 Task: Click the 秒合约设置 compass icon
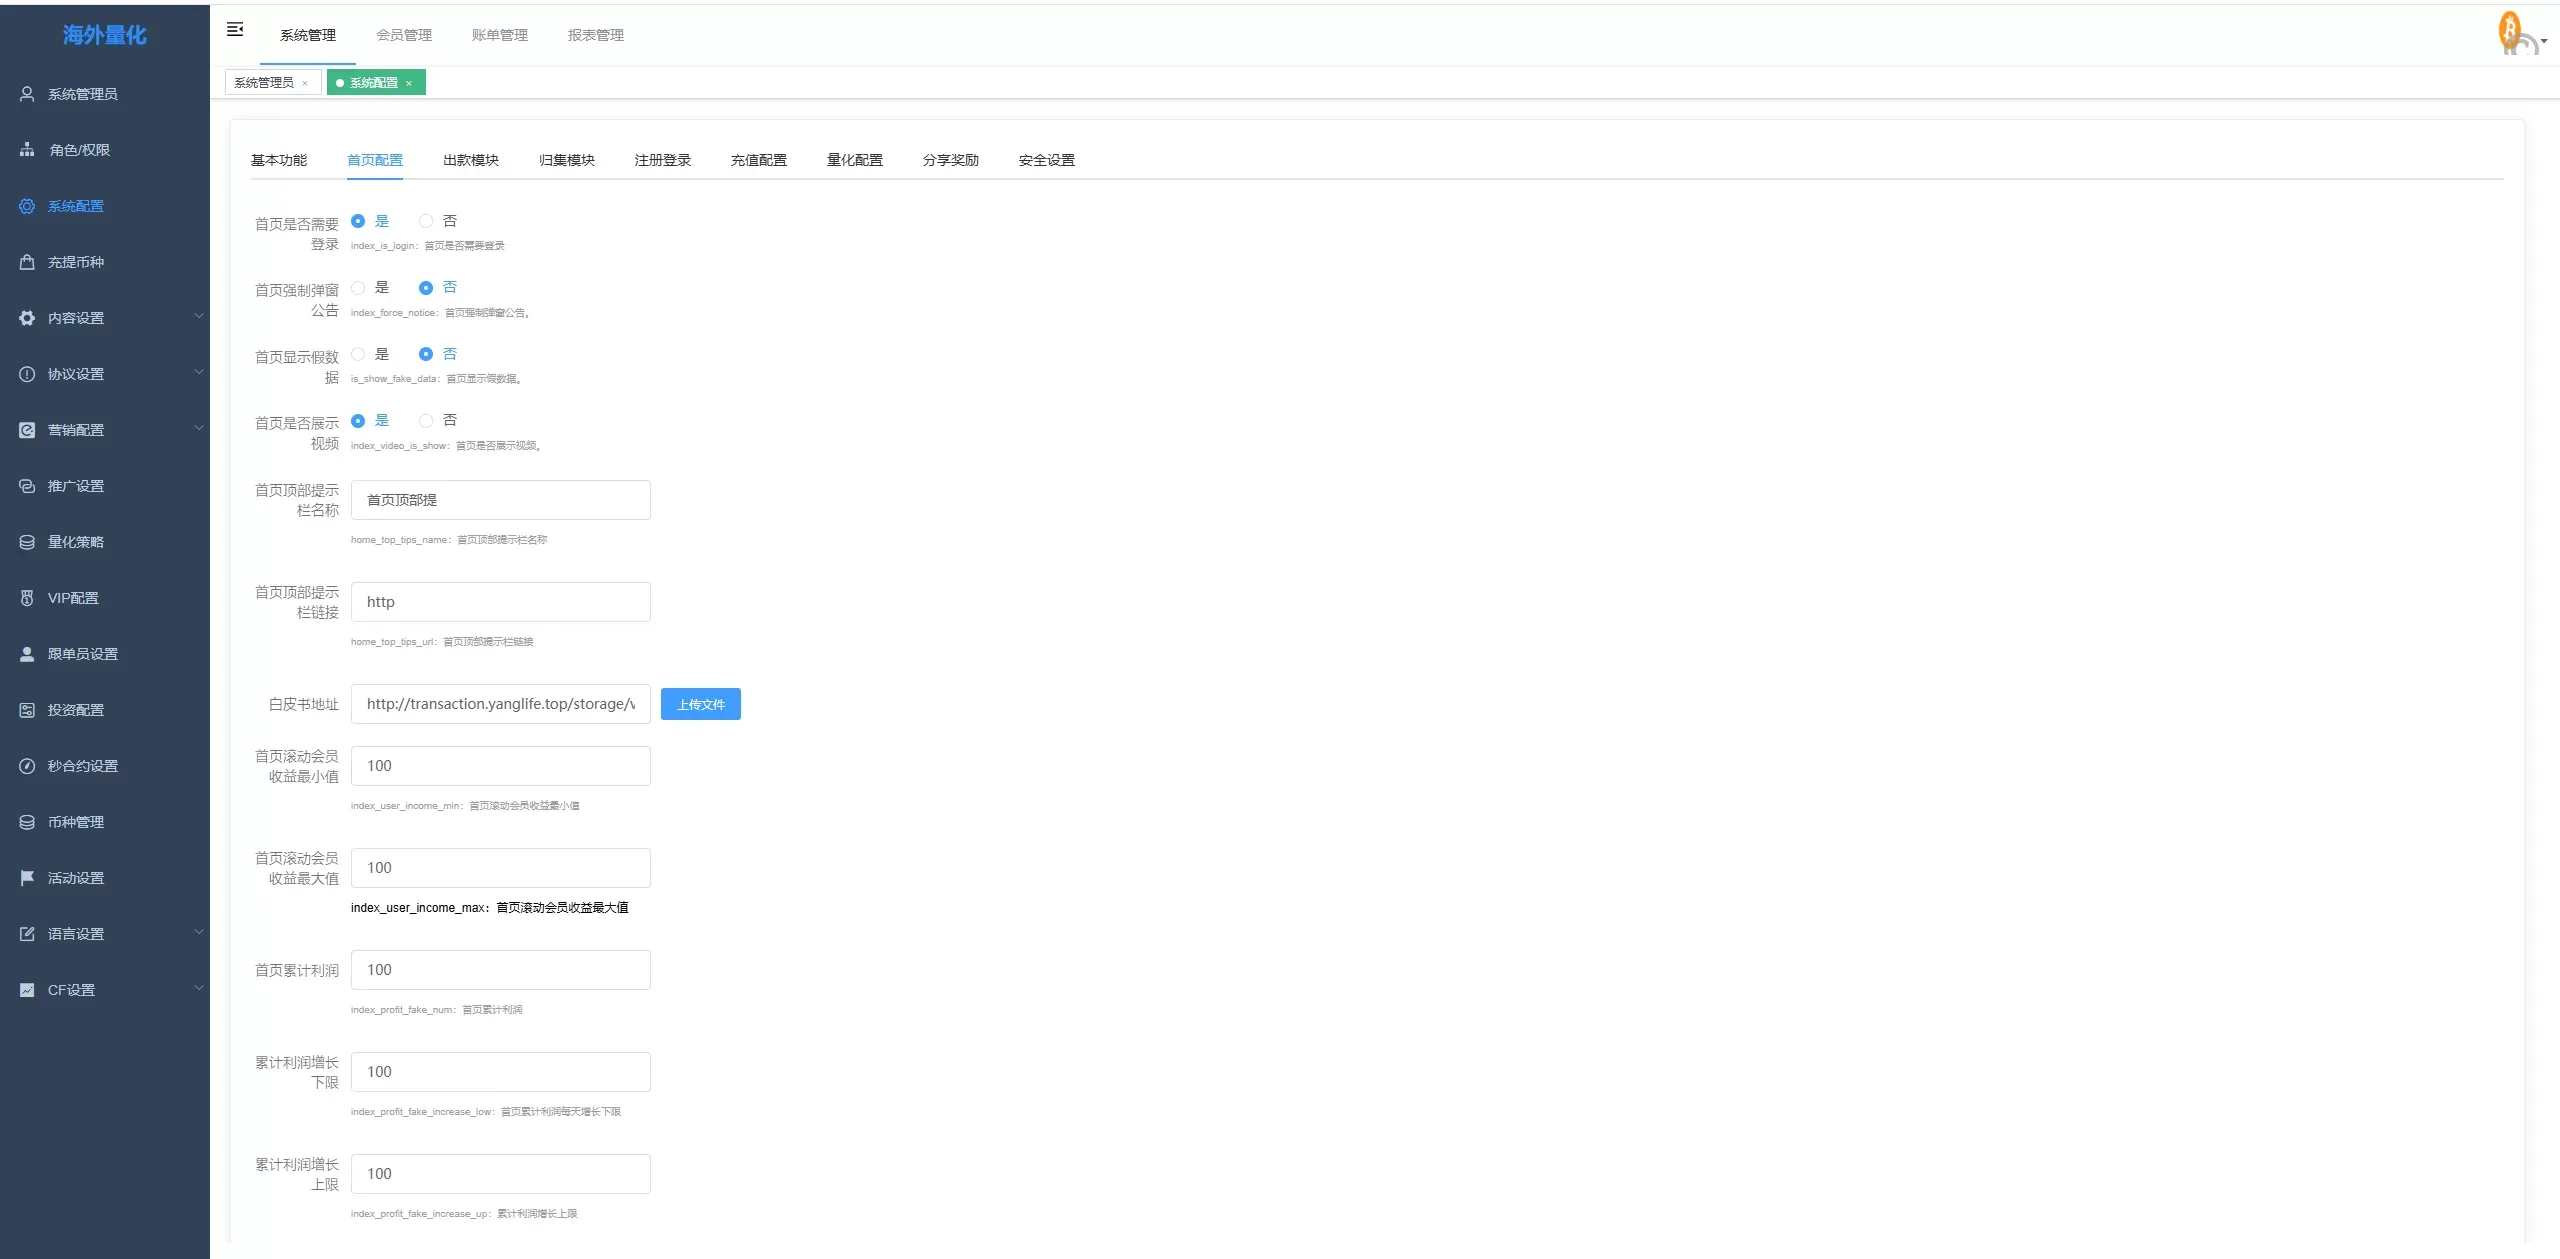[27, 766]
